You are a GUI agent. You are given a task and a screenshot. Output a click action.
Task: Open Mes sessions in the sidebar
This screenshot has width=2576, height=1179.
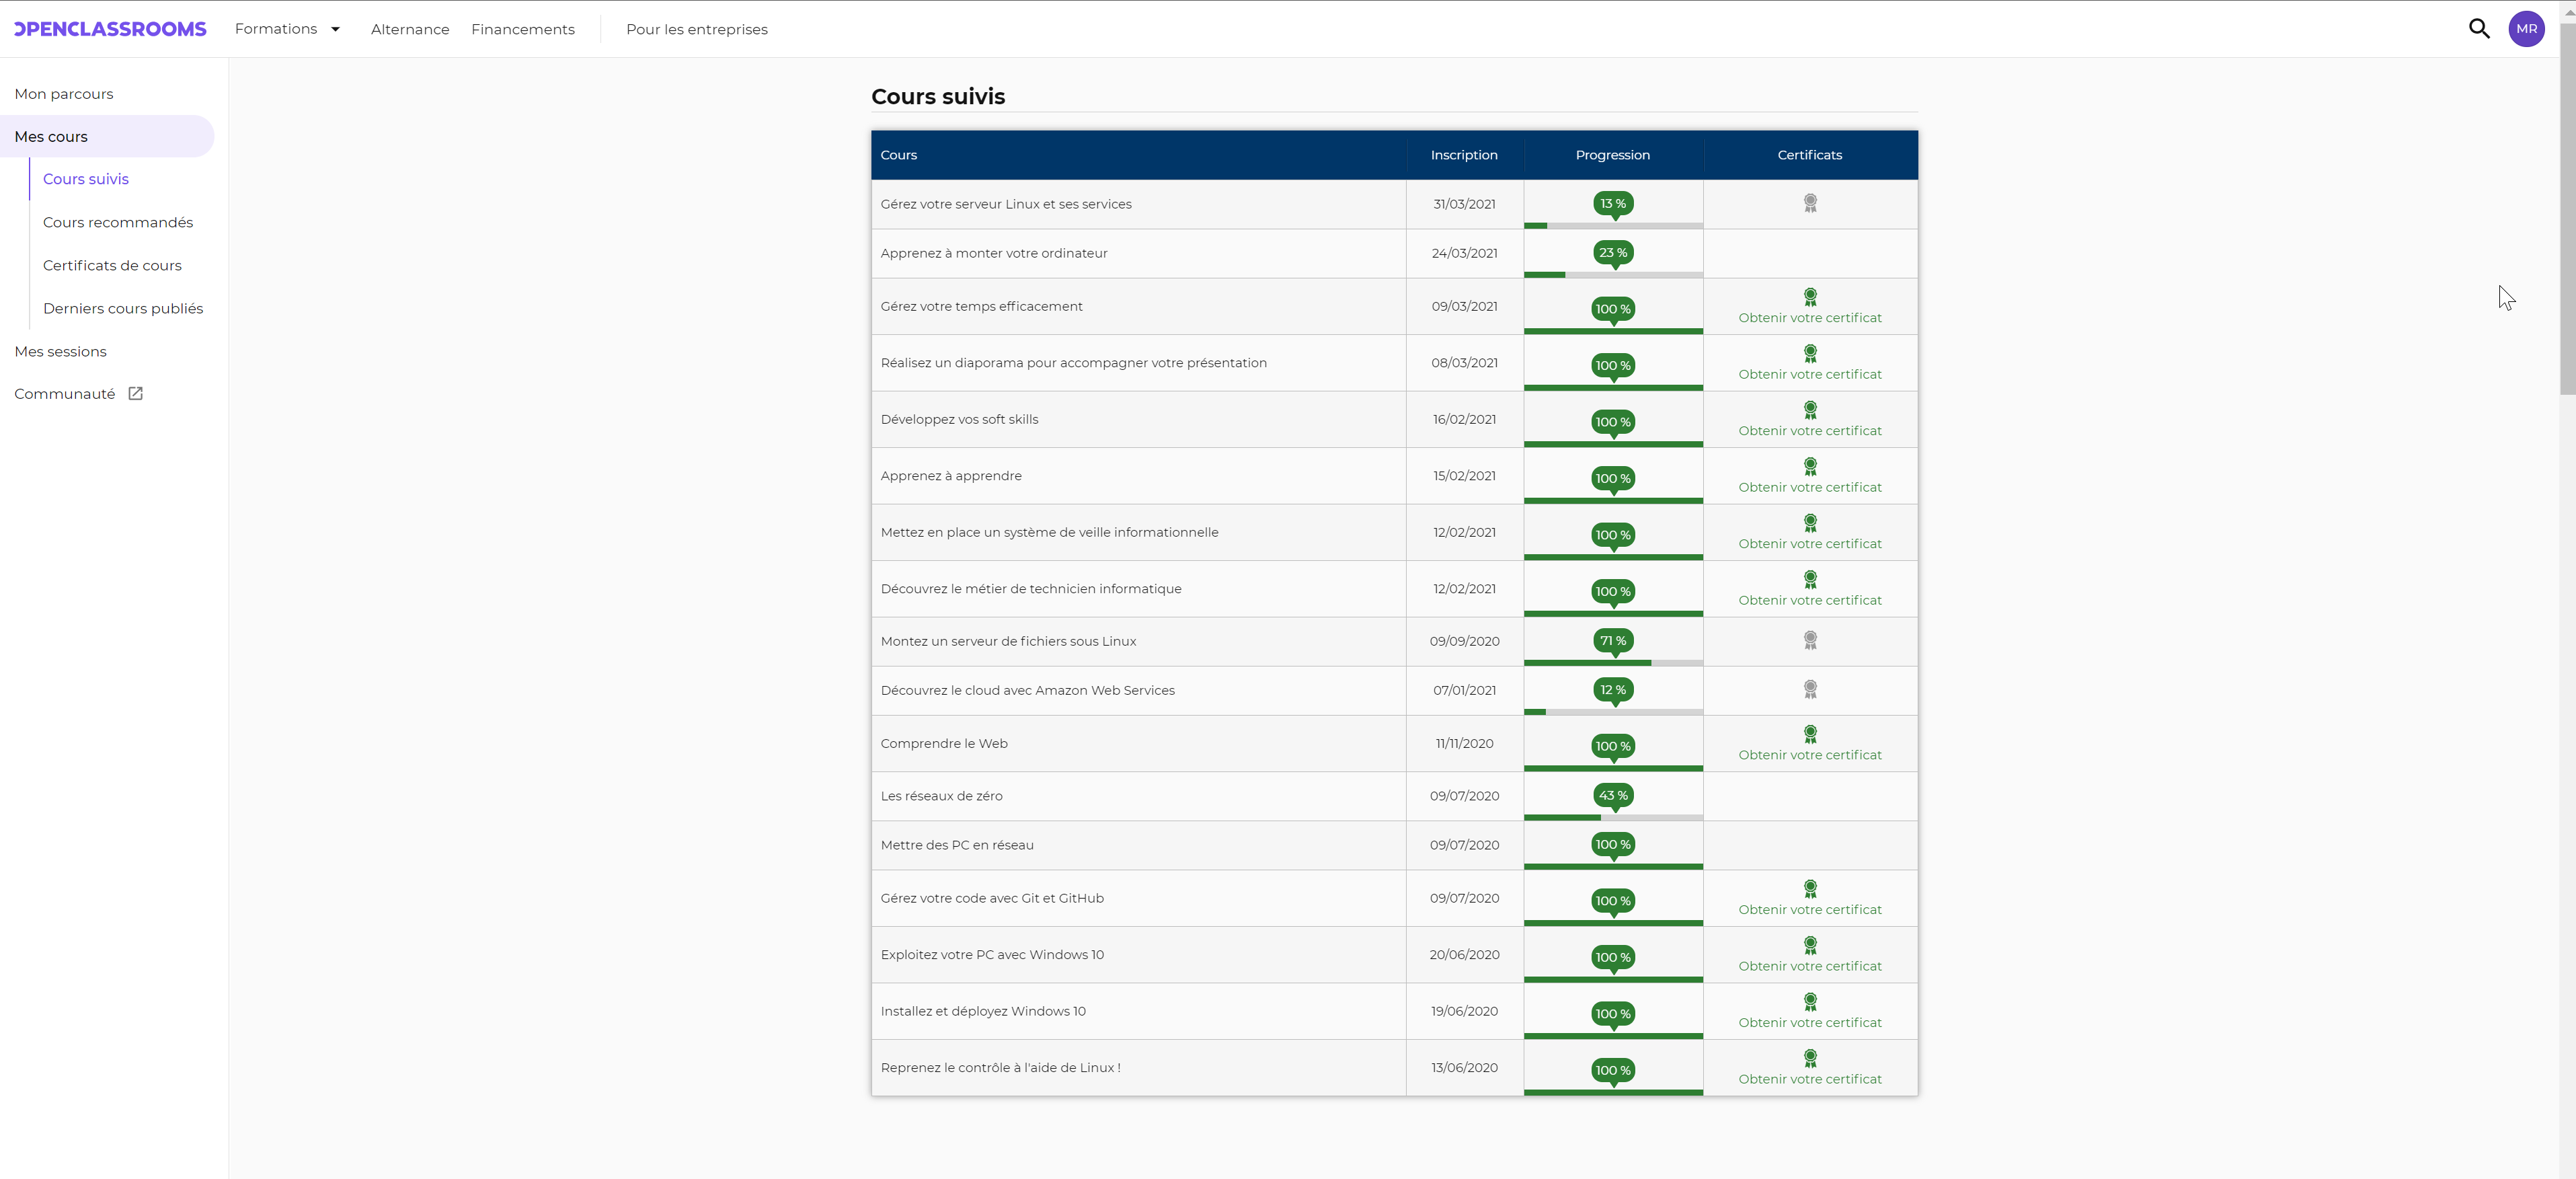point(60,352)
